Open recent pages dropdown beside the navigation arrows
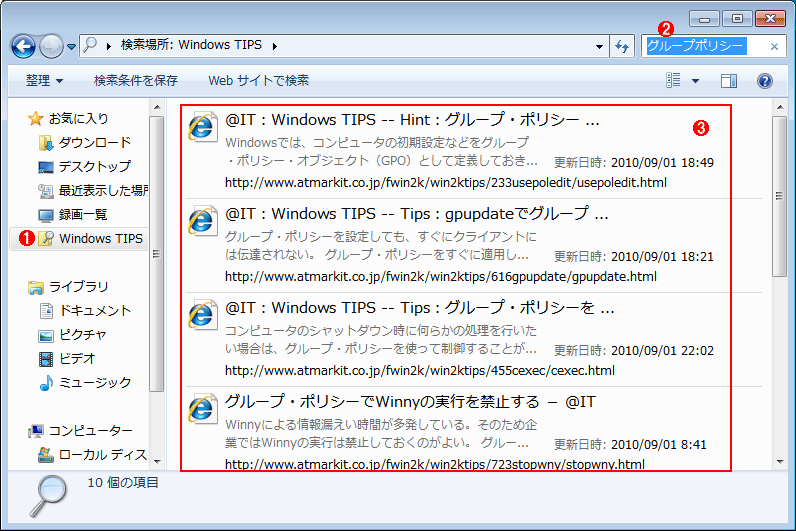796x531 pixels. pyautogui.click(x=72, y=47)
